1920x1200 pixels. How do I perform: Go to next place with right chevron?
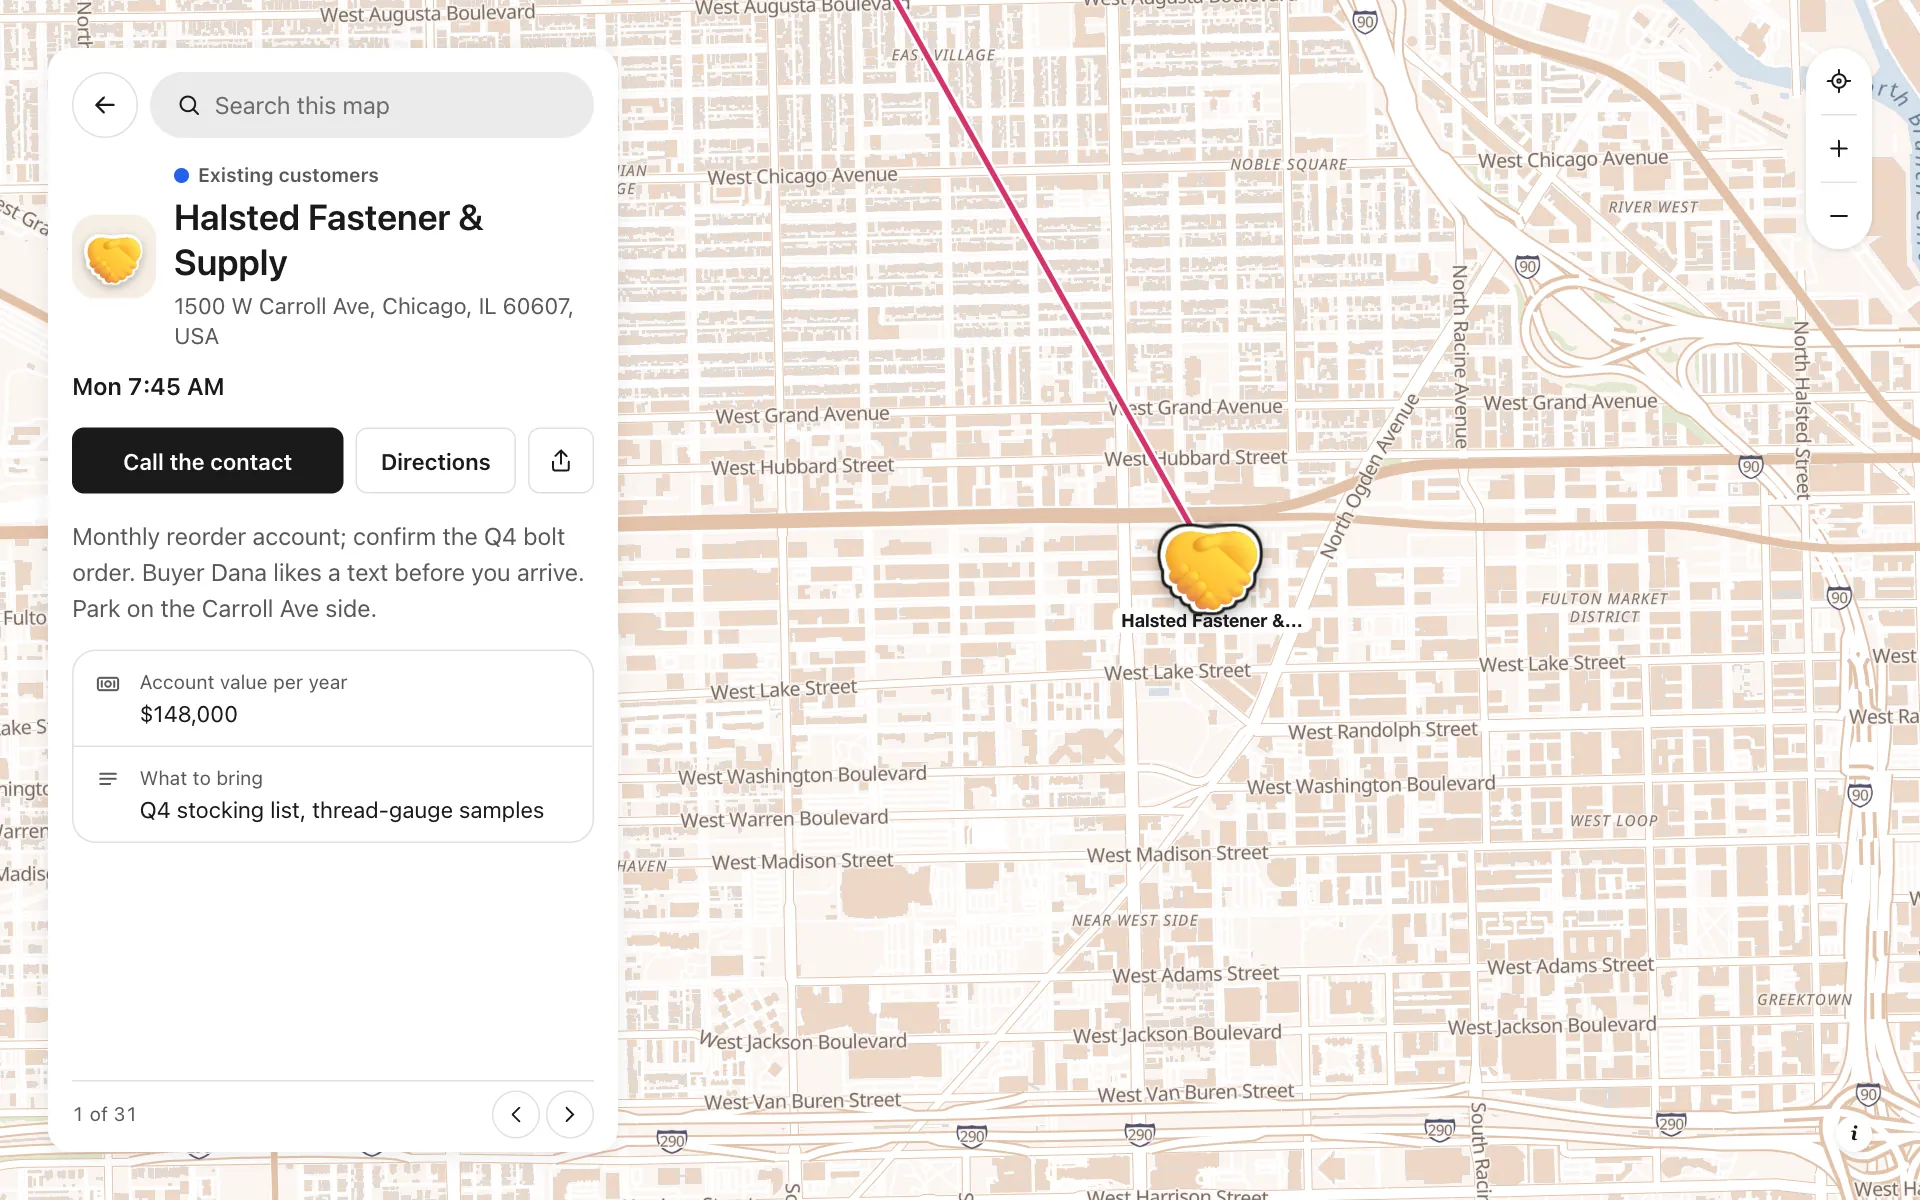[570, 1114]
